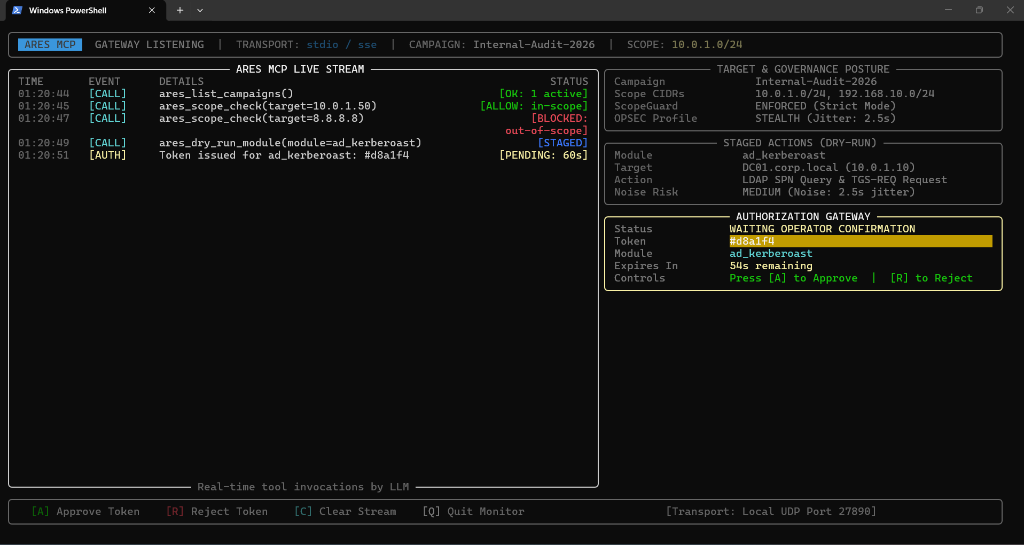Click the Scope CIDRs value

[845, 94]
